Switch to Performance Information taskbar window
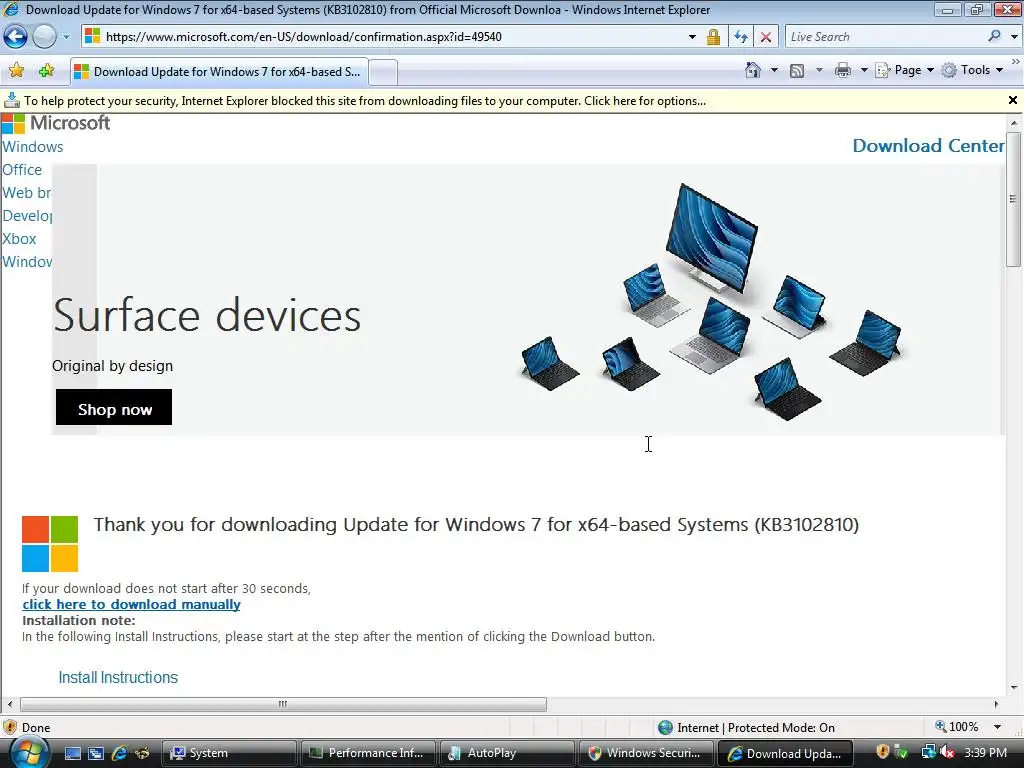The image size is (1024, 768). [368, 753]
